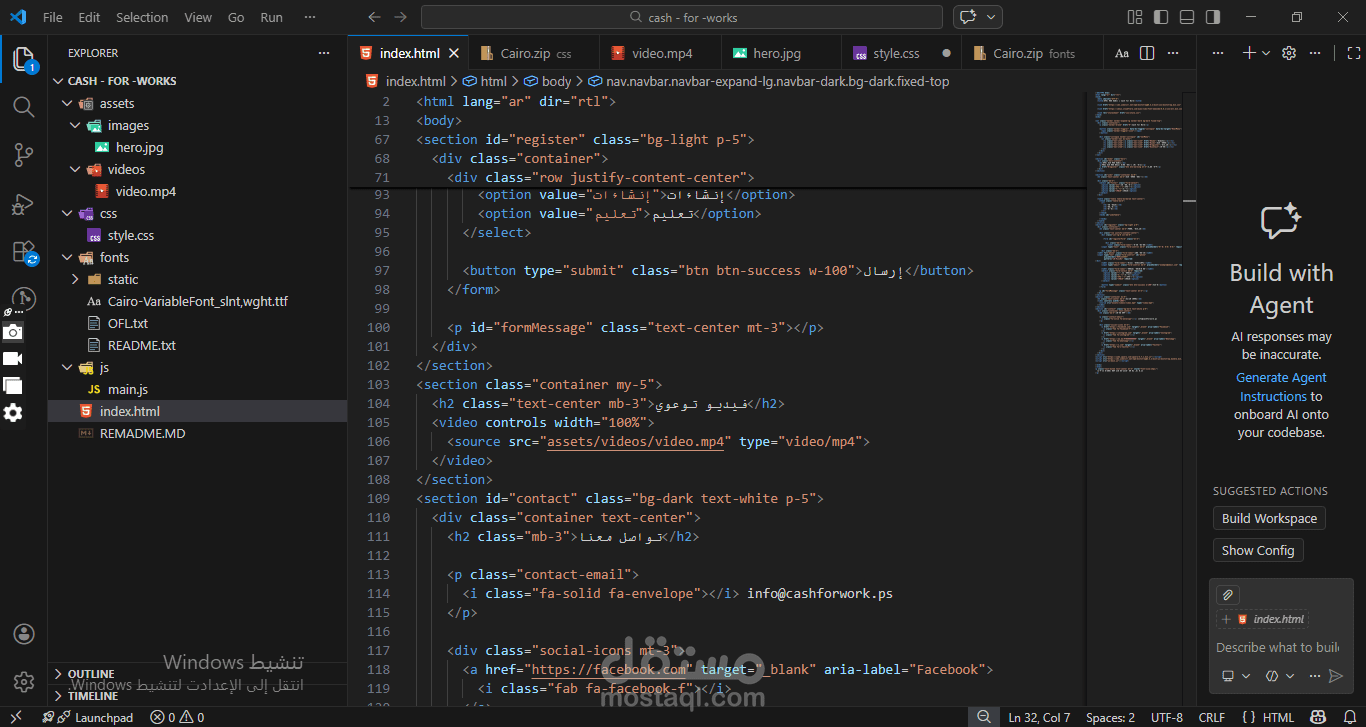Send the chat message with the arrow icon
The height and width of the screenshot is (727, 1366).
click(x=1336, y=676)
